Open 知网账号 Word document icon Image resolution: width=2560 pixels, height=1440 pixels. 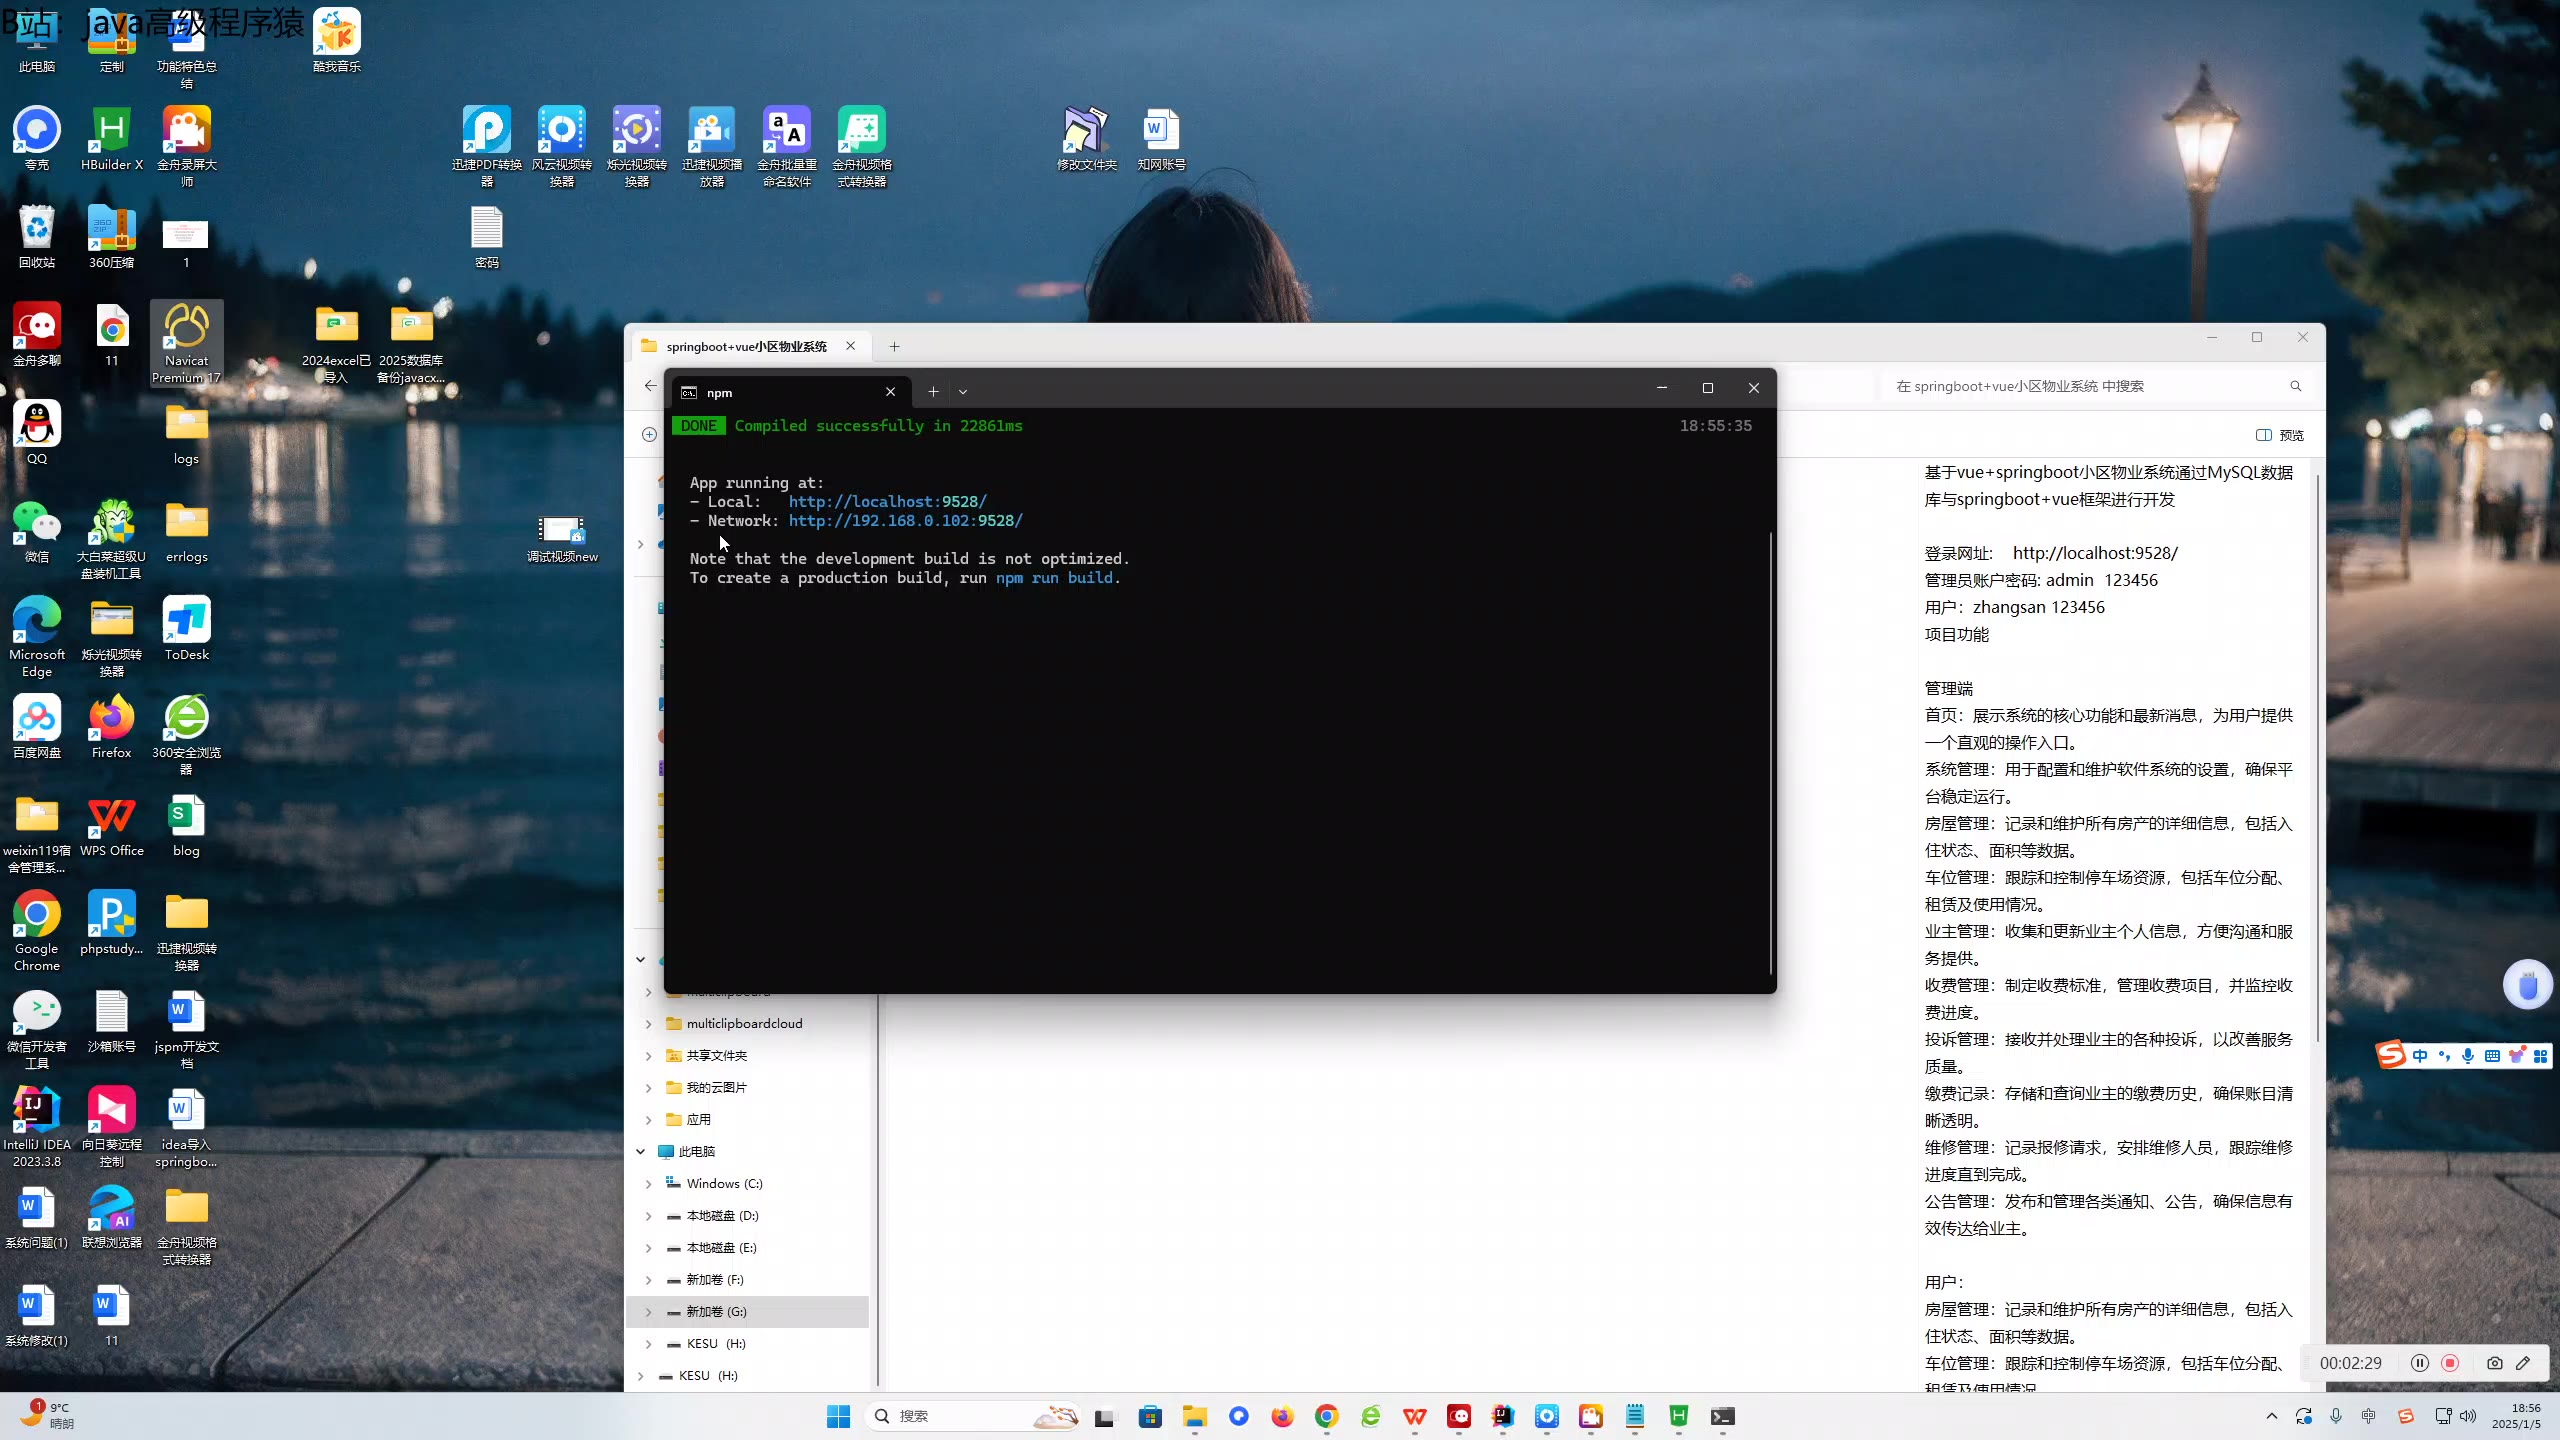(1161, 139)
